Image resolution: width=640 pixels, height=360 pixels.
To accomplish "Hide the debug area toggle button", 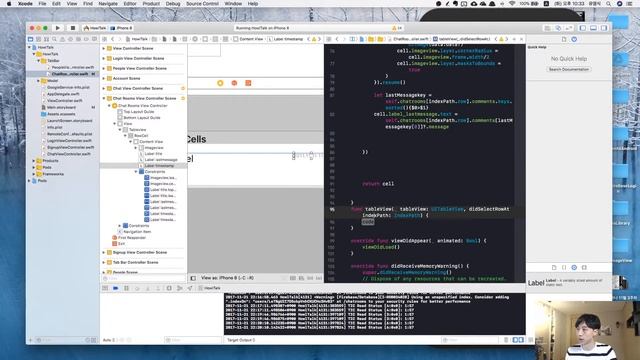I will (x=105, y=288).
